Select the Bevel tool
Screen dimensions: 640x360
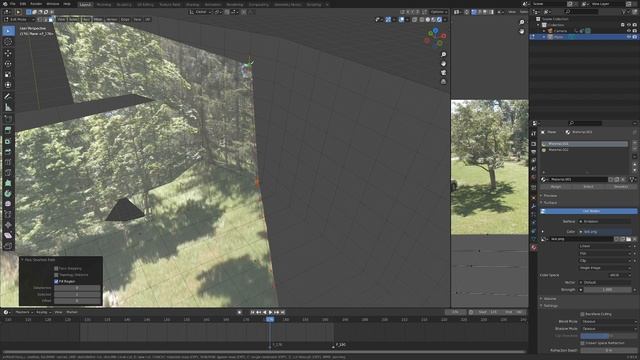point(8,151)
